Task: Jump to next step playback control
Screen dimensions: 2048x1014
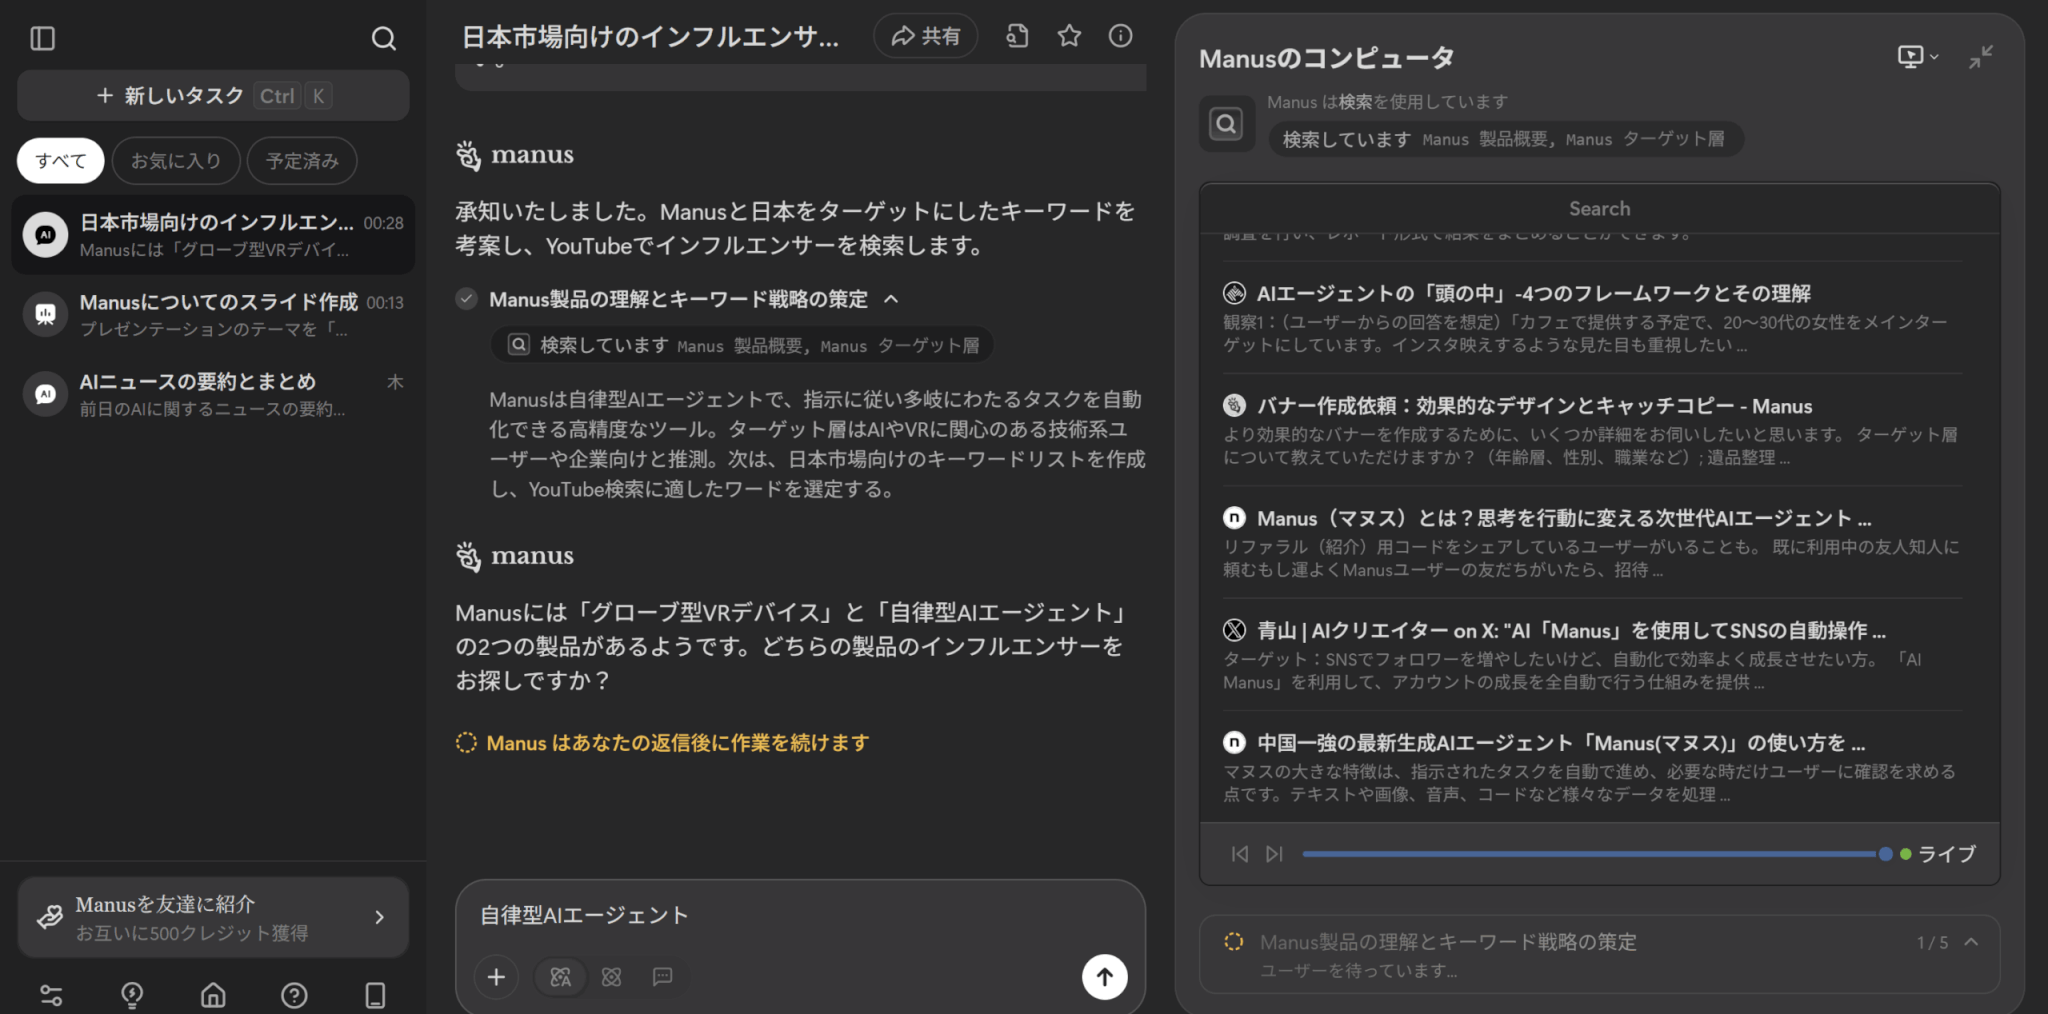Action: [1274, 854]
